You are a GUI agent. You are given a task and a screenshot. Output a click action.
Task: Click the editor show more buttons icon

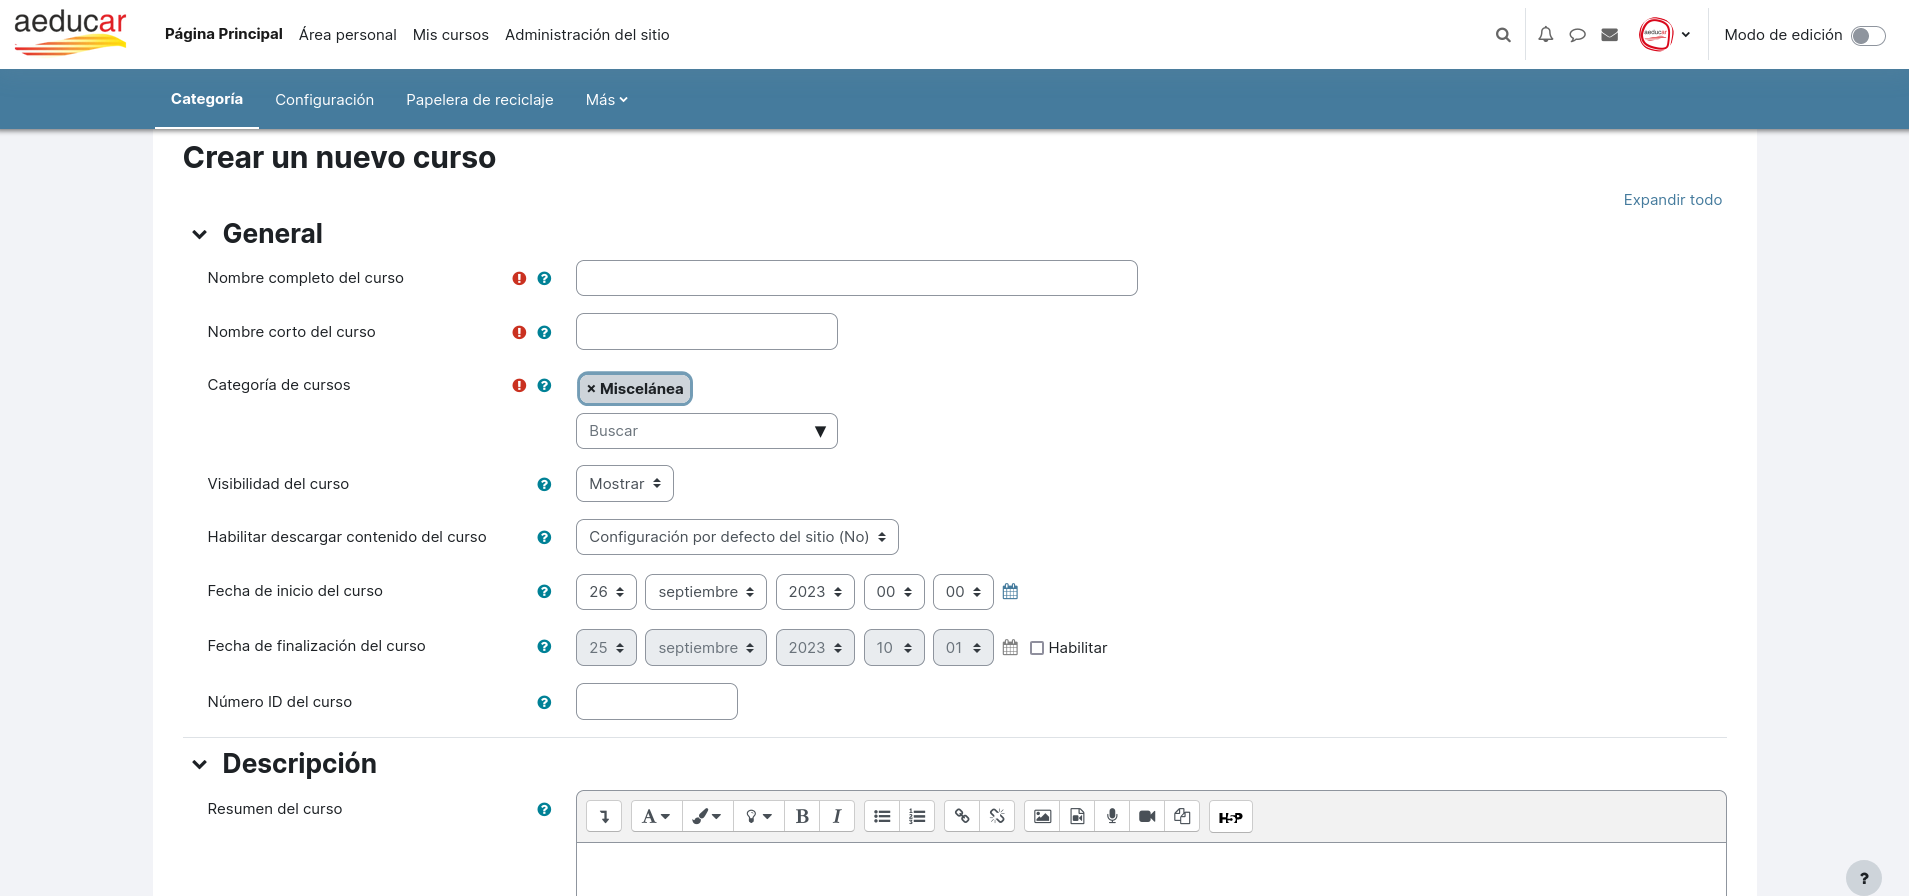pyautogui.click(x=604, y=817)
